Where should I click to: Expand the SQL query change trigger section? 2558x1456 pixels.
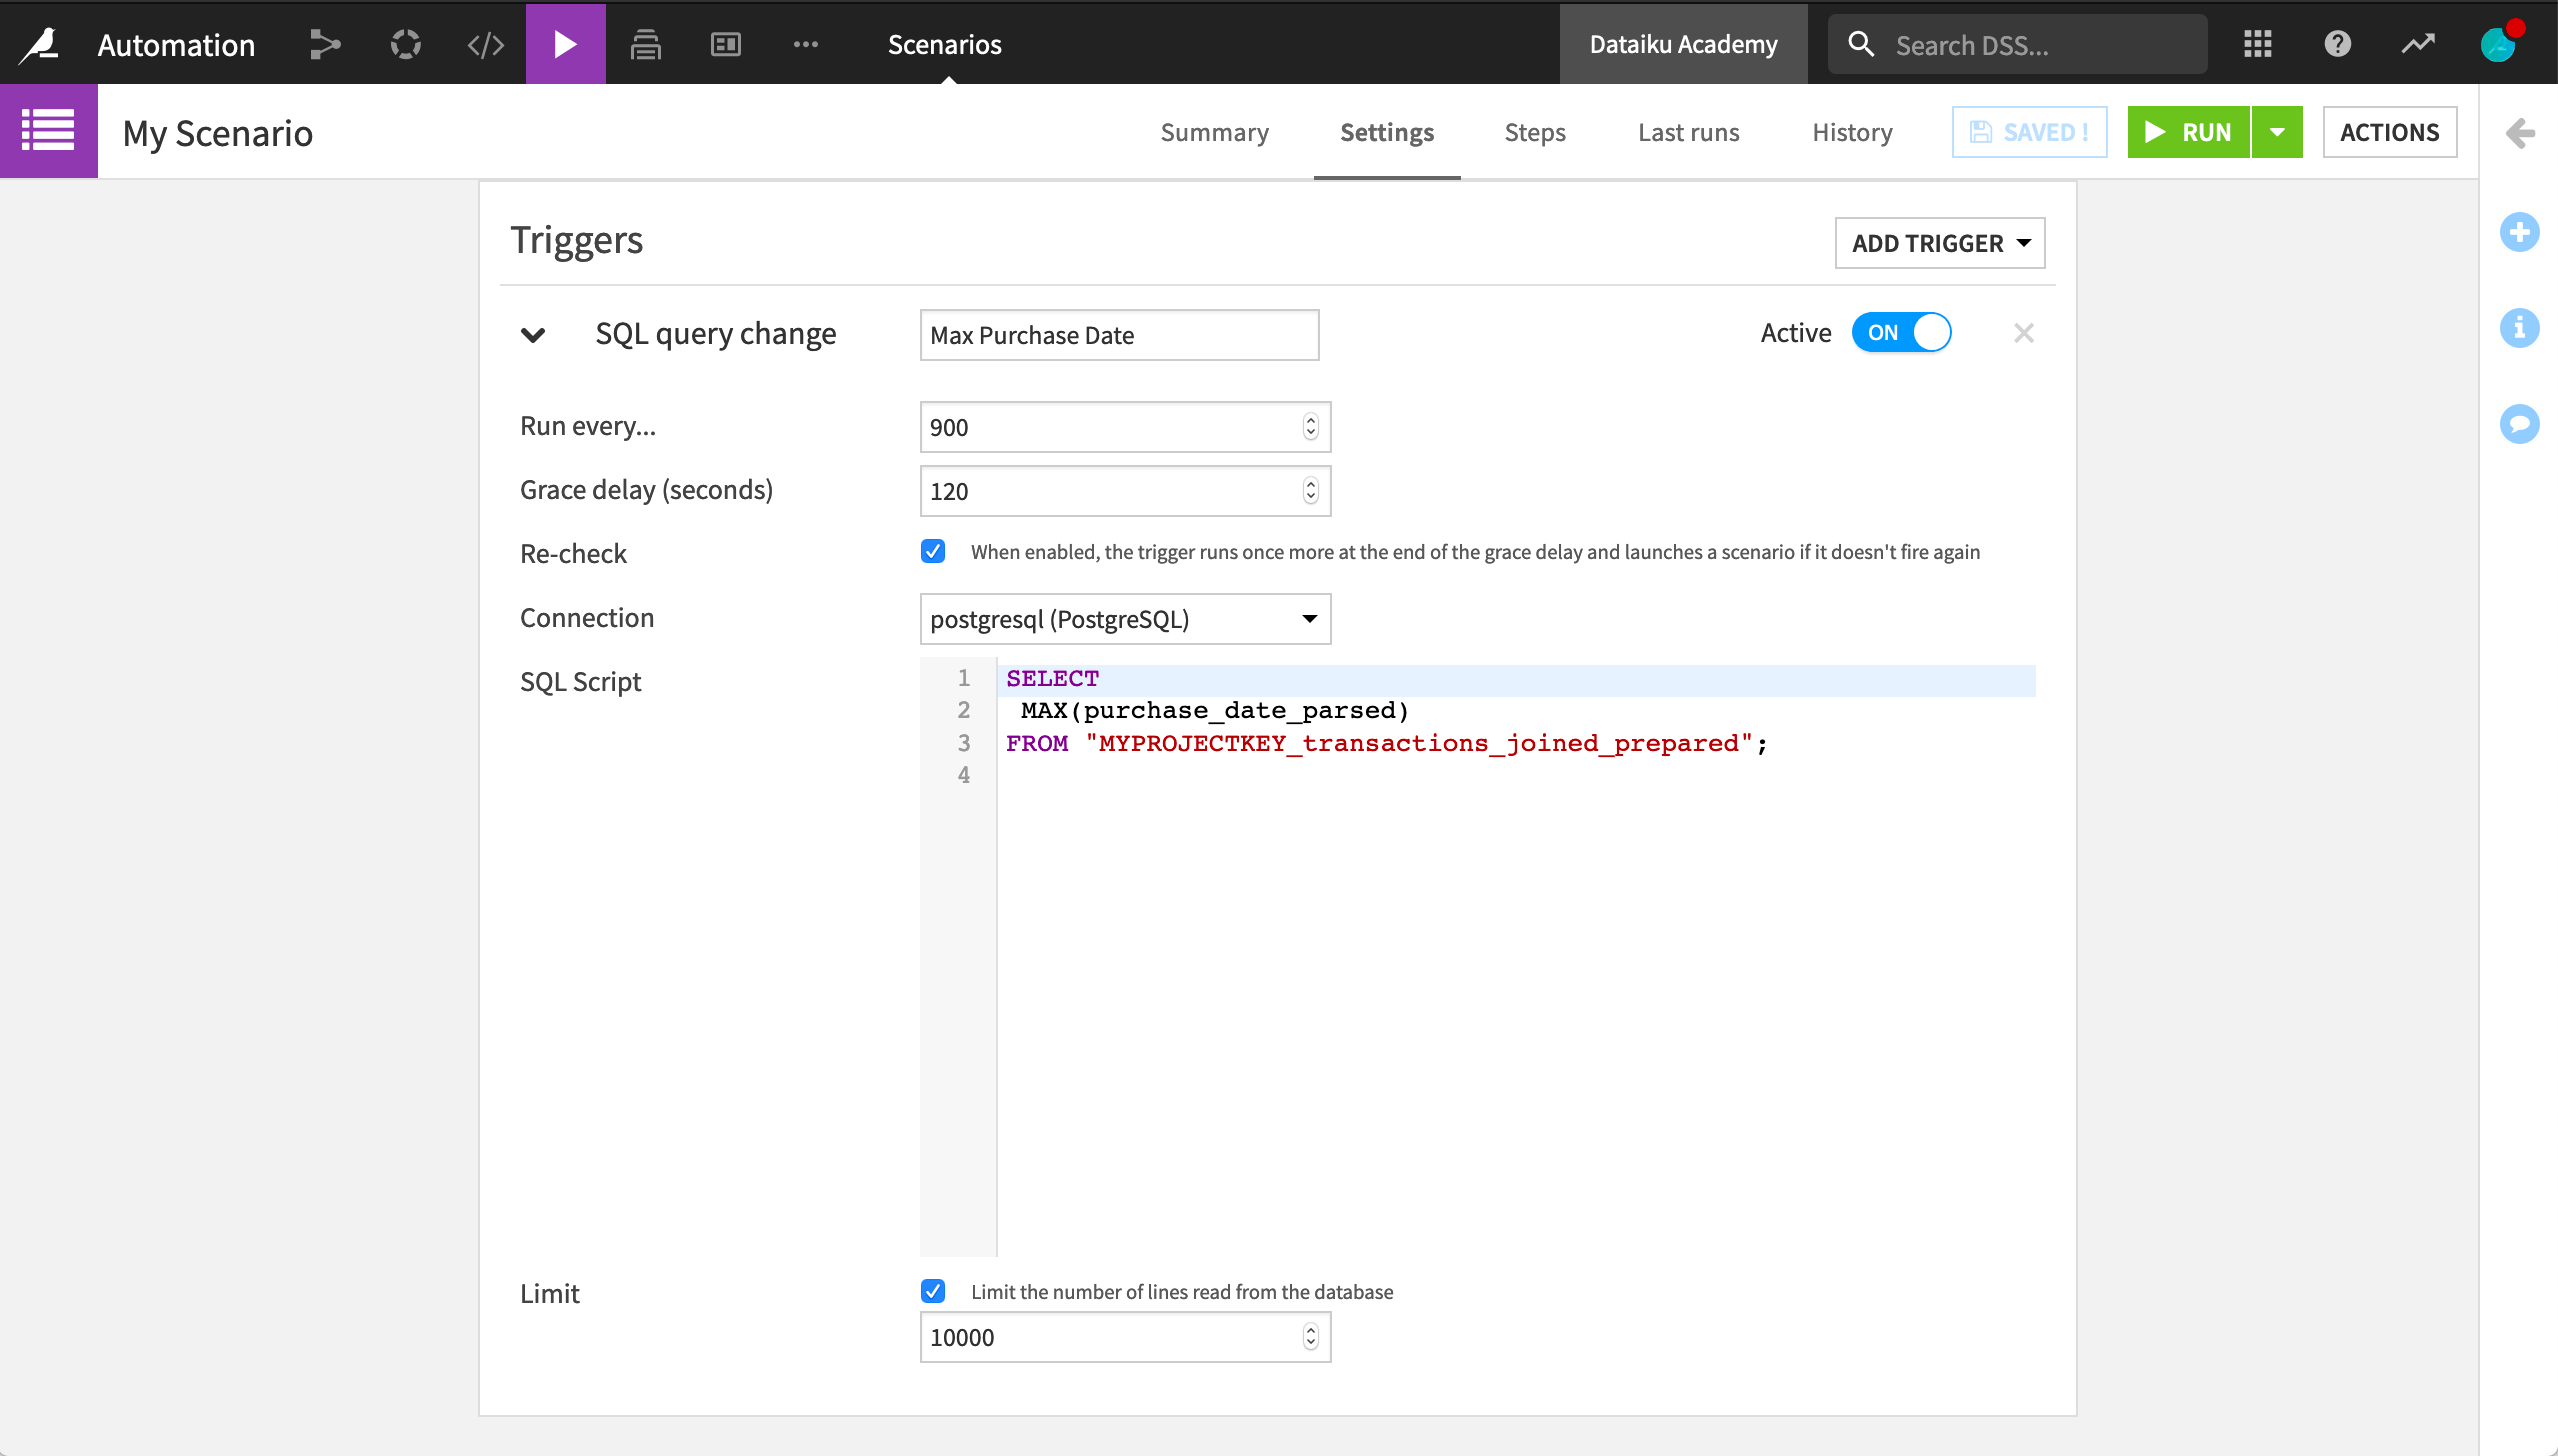(x=532, y=334)
